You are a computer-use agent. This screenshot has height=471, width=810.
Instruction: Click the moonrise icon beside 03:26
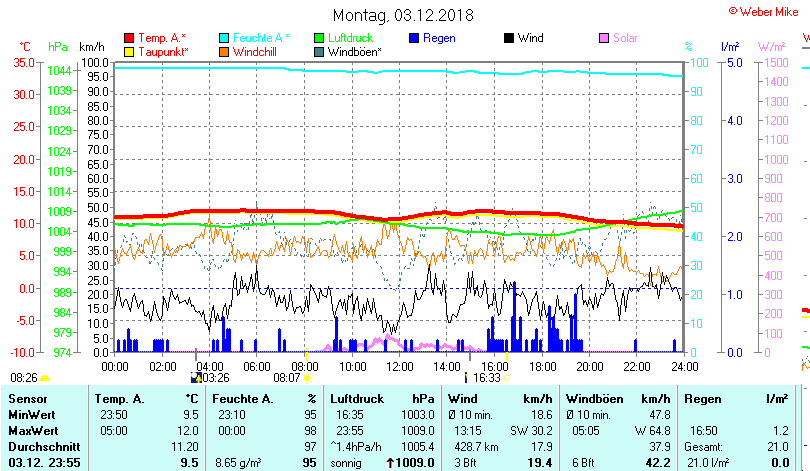click(196, 378)
